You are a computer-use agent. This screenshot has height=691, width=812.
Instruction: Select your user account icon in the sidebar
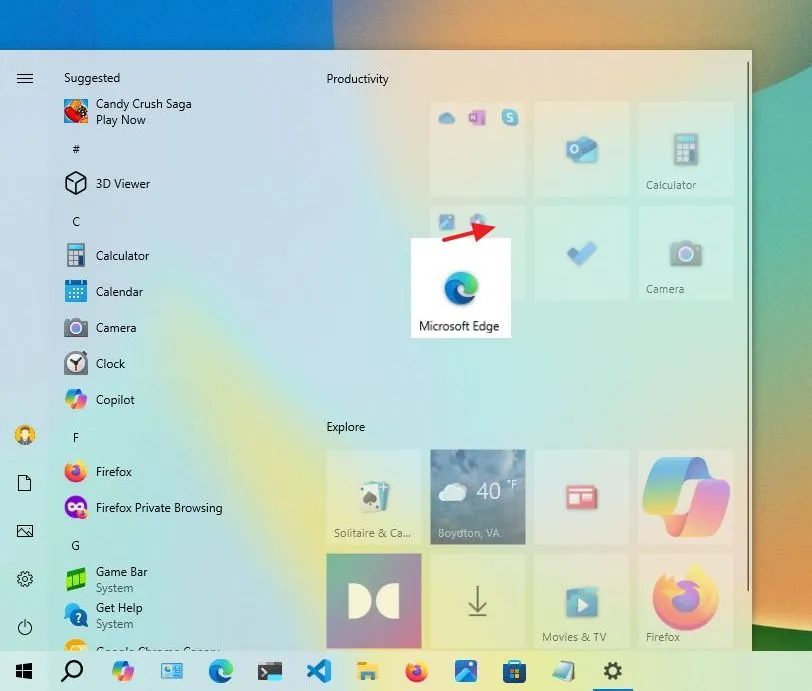pyautogui.click(x=24, y=434)
